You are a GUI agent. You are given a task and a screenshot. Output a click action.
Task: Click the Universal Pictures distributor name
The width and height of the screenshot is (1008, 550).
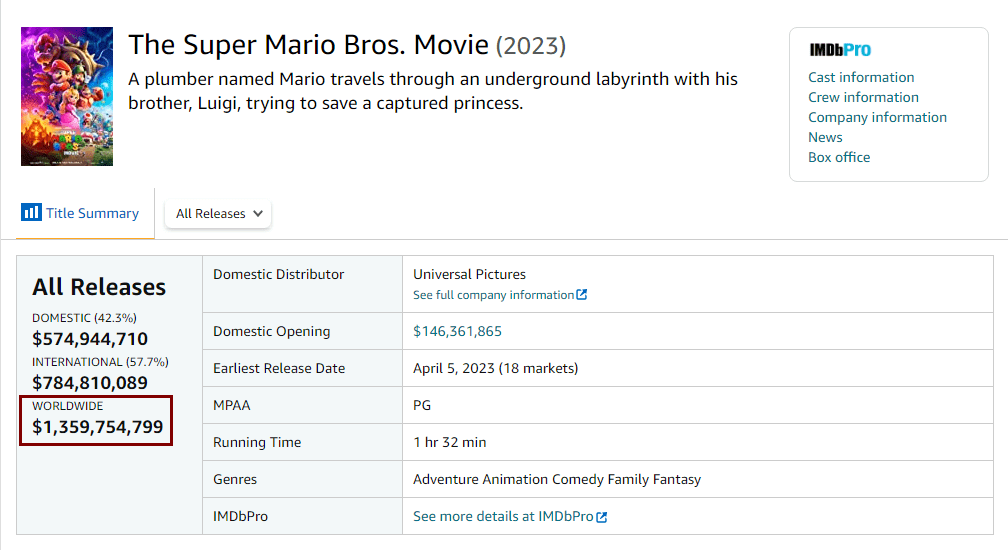point(469,274)
